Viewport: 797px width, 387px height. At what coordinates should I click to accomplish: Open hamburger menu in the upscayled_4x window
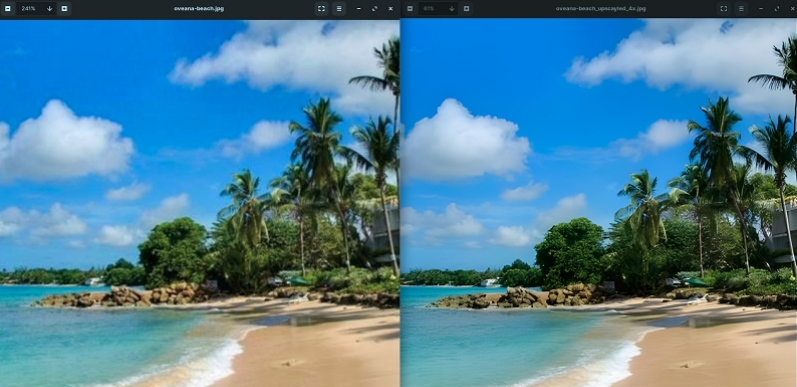click(x=741, y=9)
